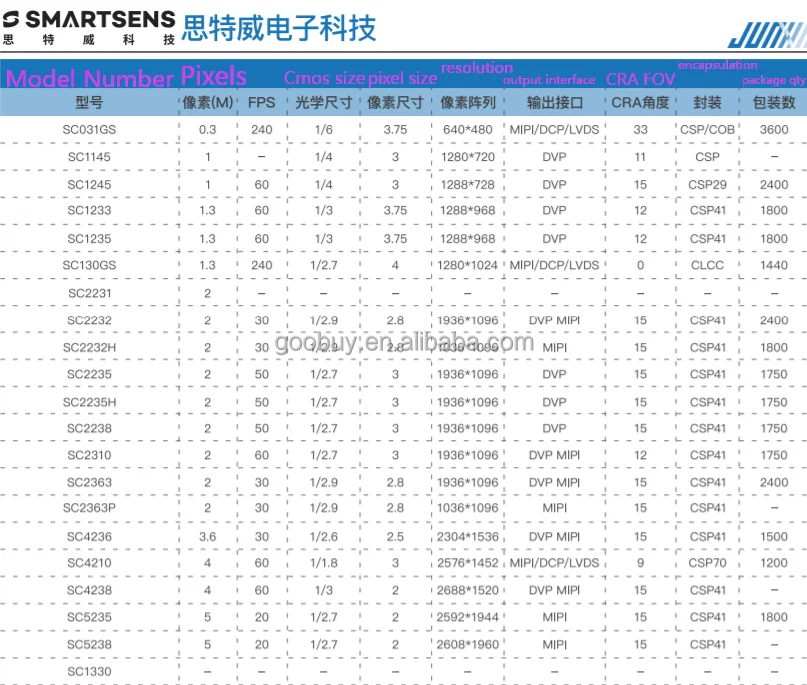This screenshot has width=807, height=685.
Task: Select the FPS column header
Action: (x=261, y=103)
